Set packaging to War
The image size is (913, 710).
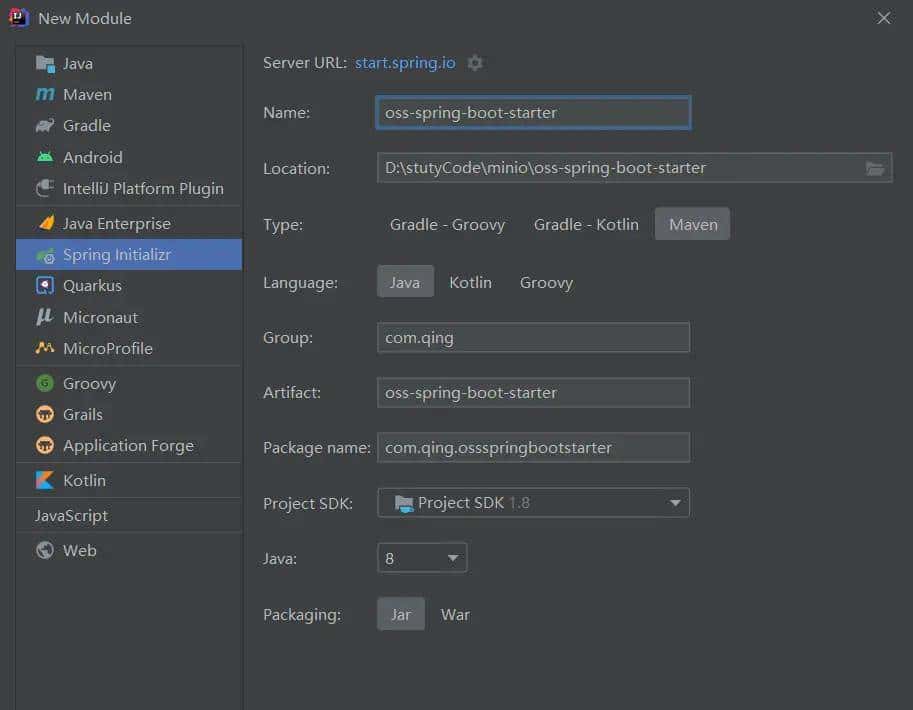(x=455, y=614)
